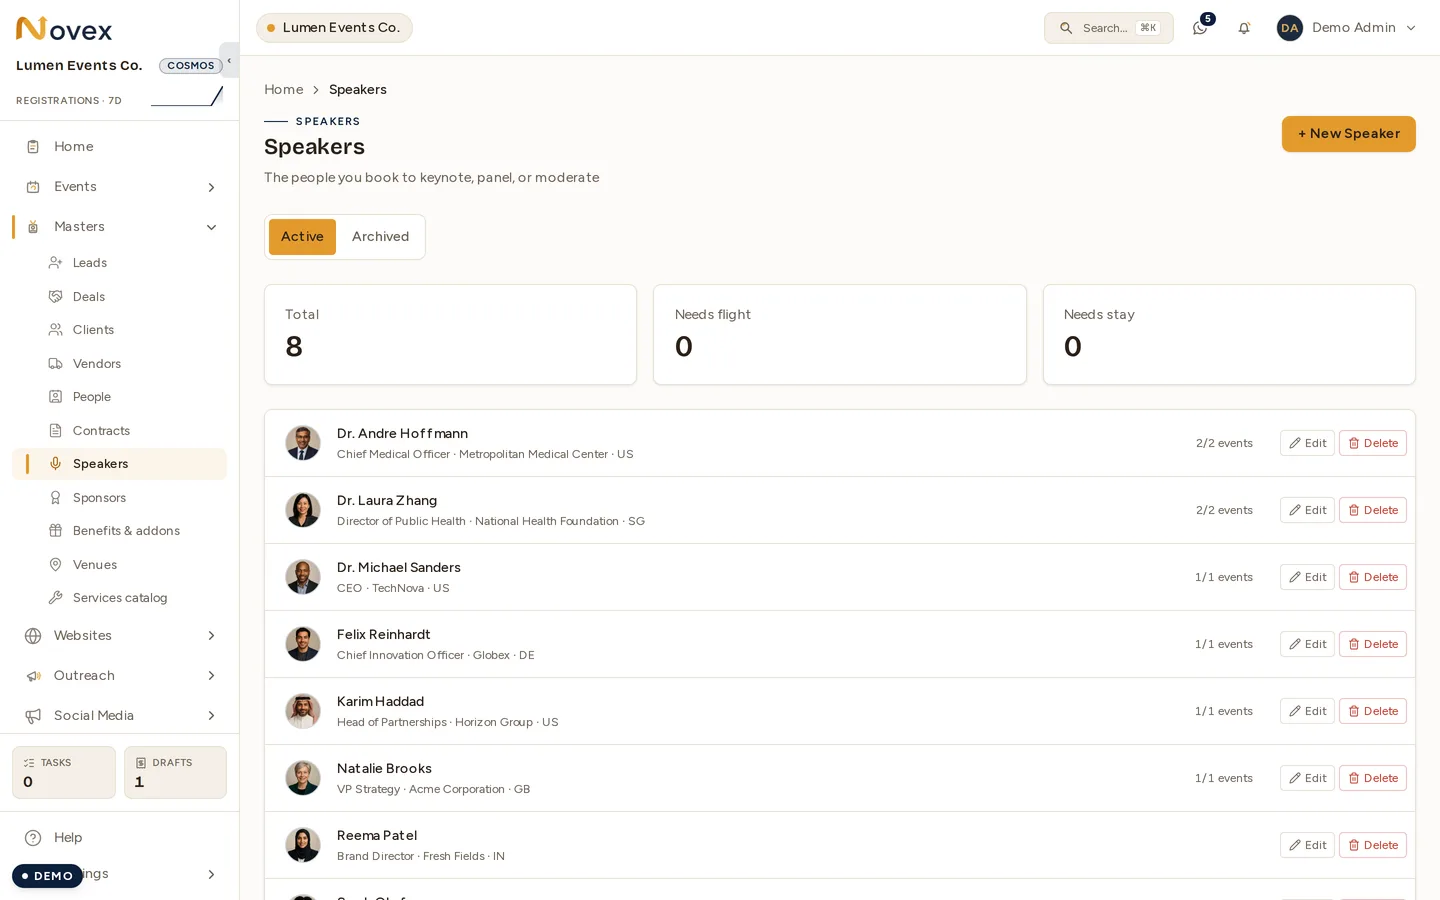The image size is (1440, 900).
Task: Delete Karim Haddad
Action: (1372, 711)
